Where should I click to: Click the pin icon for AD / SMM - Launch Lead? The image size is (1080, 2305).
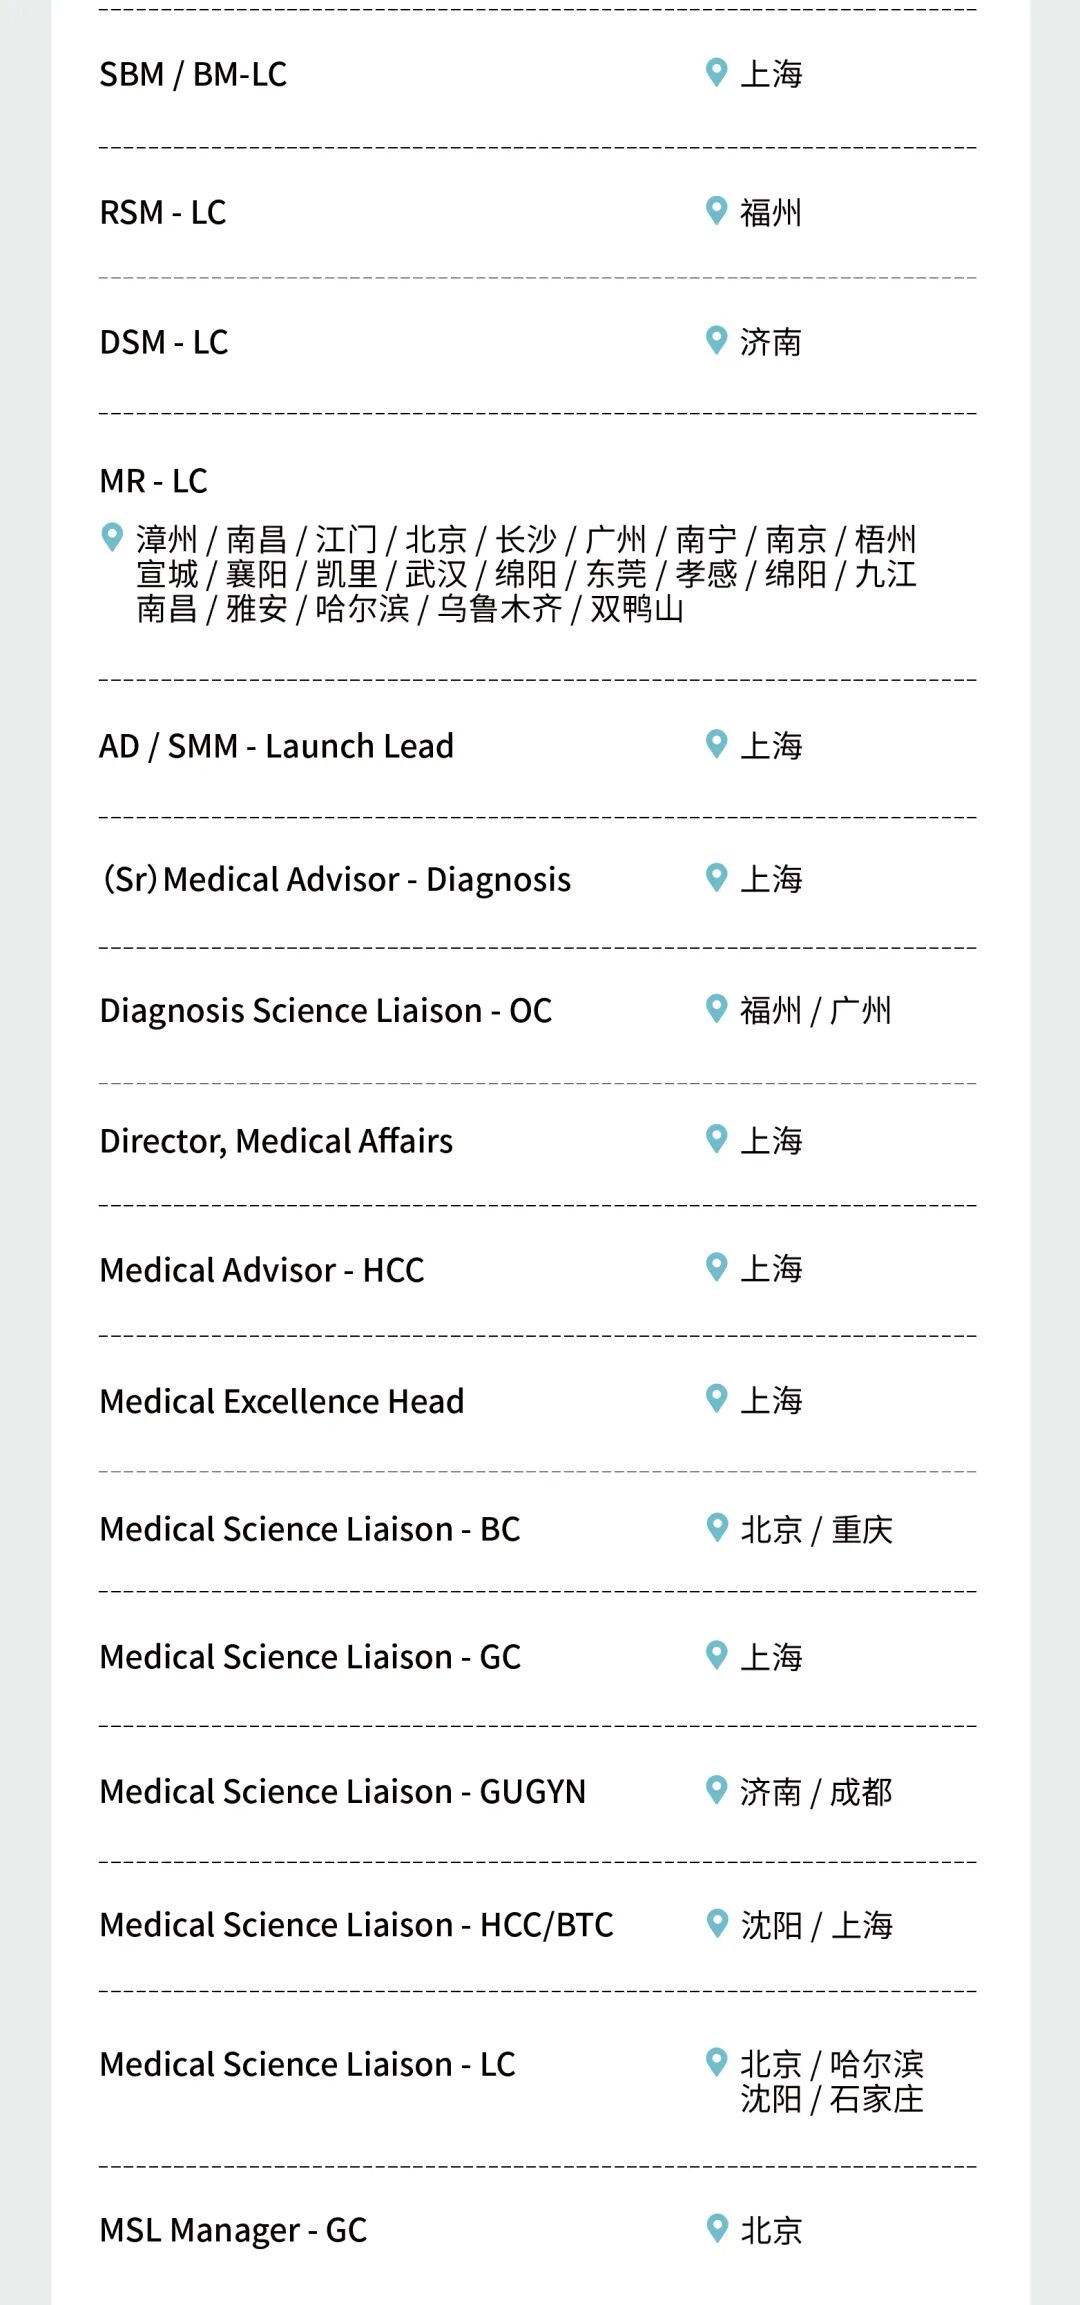pyautogui.click(x=716, y=744)
